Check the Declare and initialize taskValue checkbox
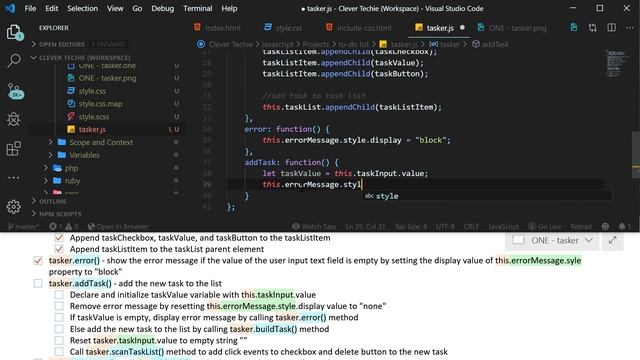640x360 pixels. pyautogui.click(x=59, y=295)
